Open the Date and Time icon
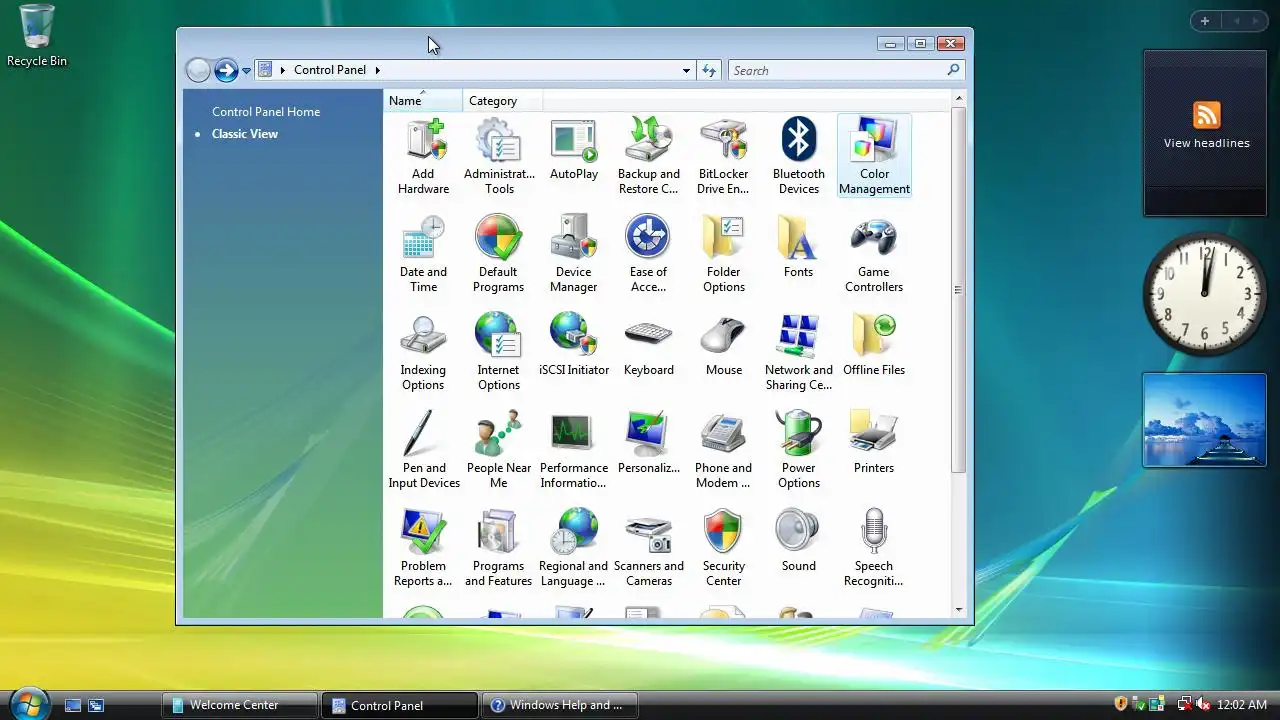 424,254
